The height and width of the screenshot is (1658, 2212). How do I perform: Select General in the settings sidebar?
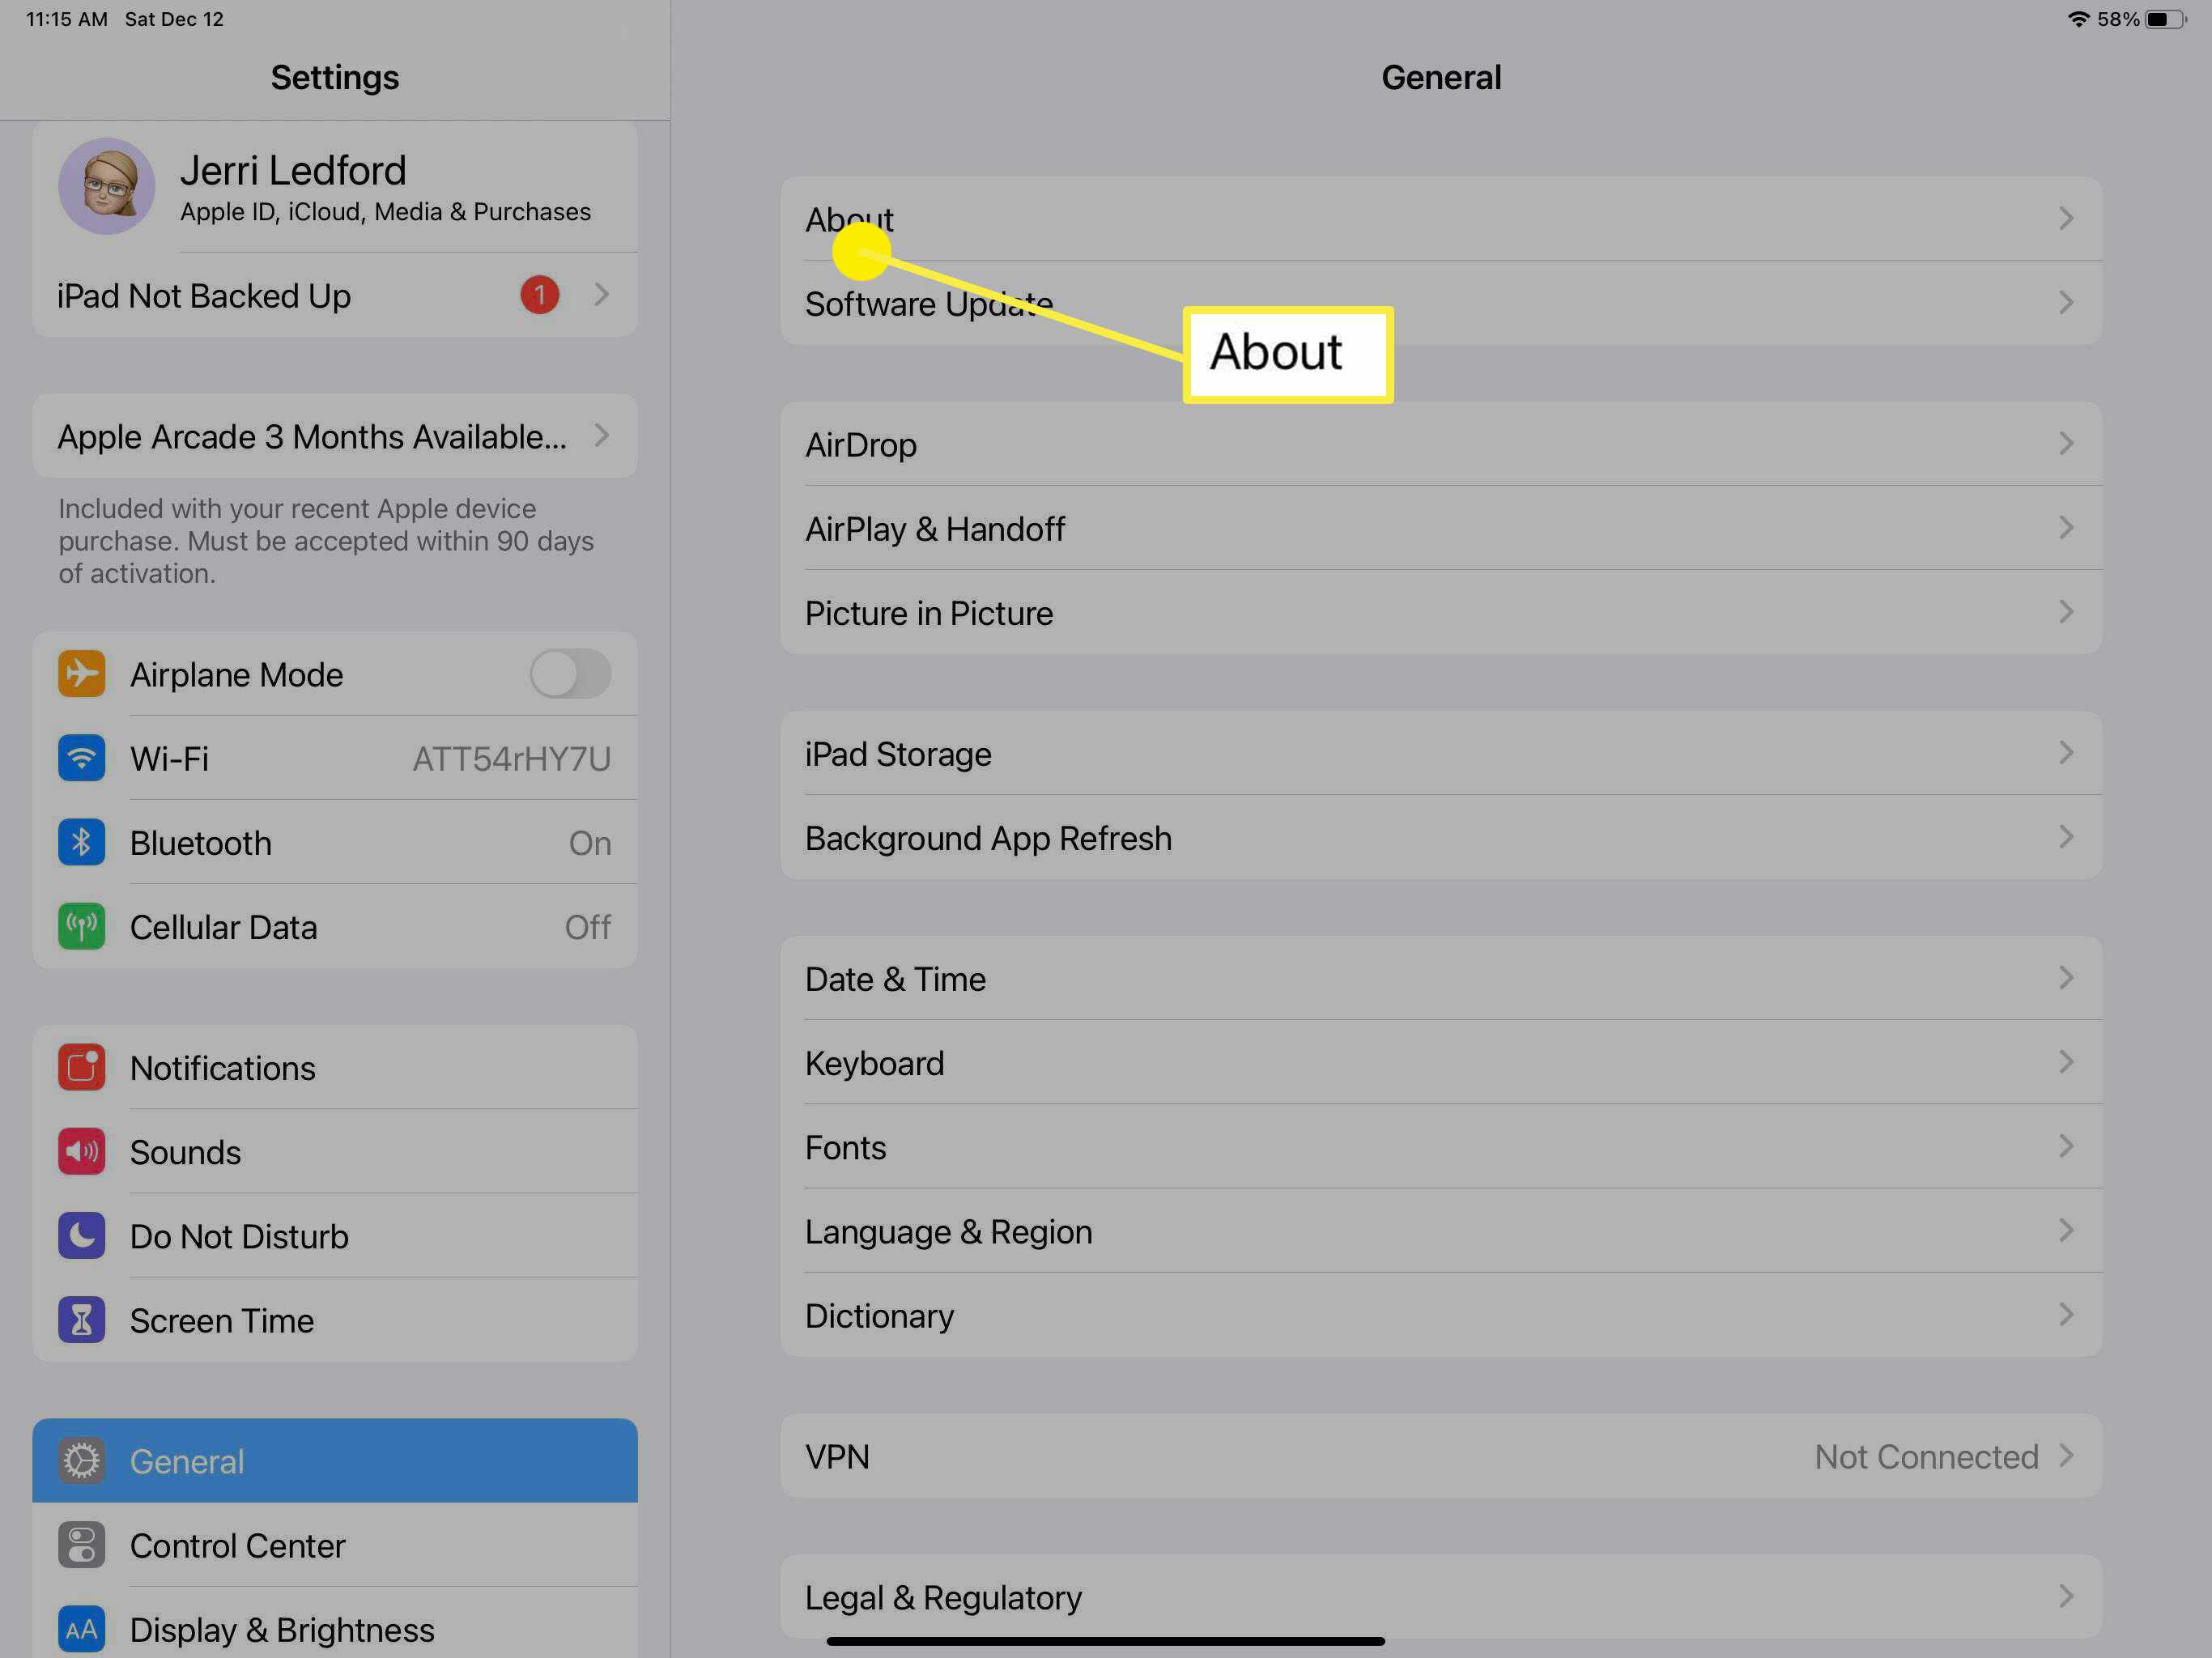[x=335, y=1460]
